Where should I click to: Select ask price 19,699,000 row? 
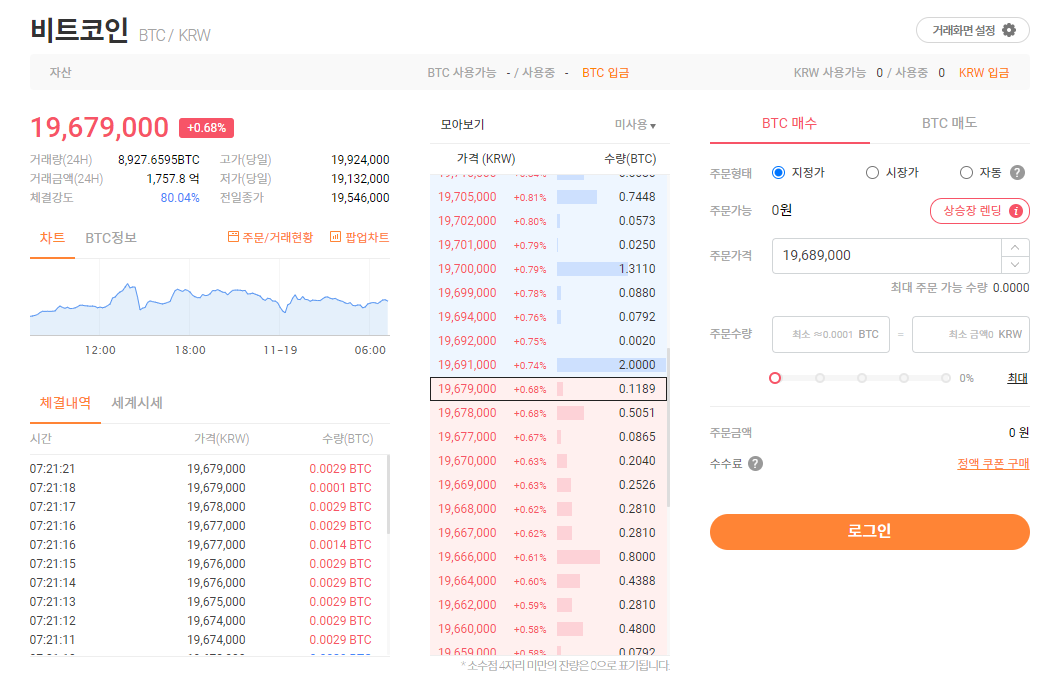548,293
